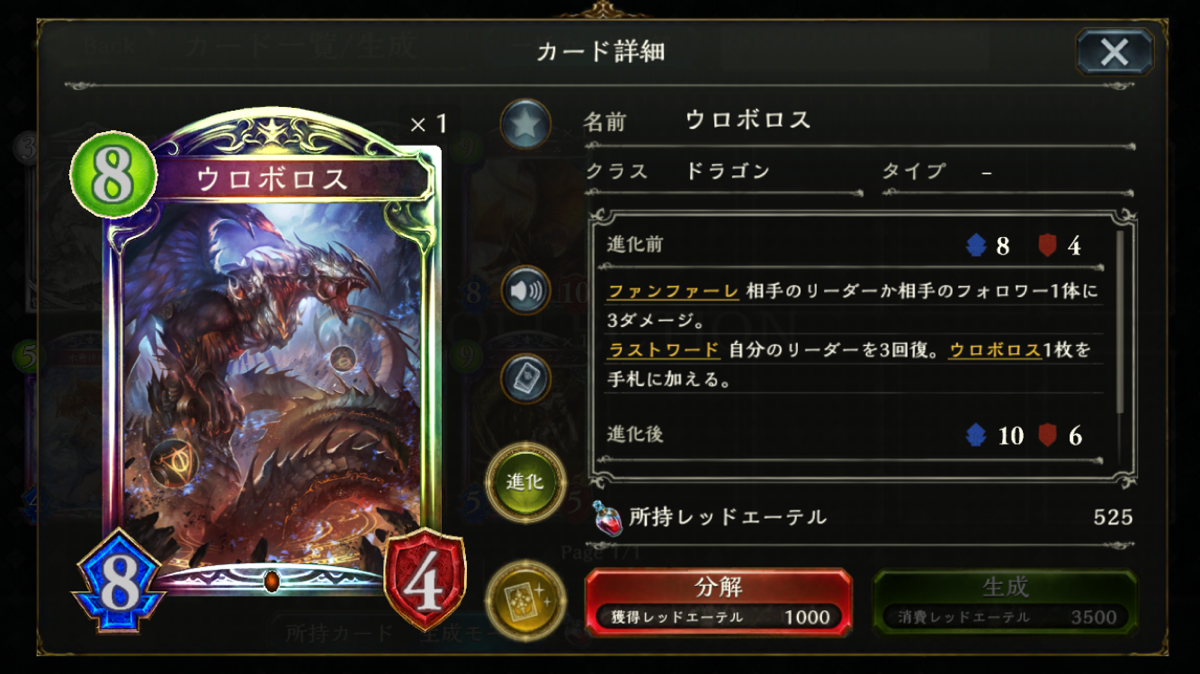Toggle the 進化 evolve view button
The image size is (1200, 674).
(x=526, y=482)
